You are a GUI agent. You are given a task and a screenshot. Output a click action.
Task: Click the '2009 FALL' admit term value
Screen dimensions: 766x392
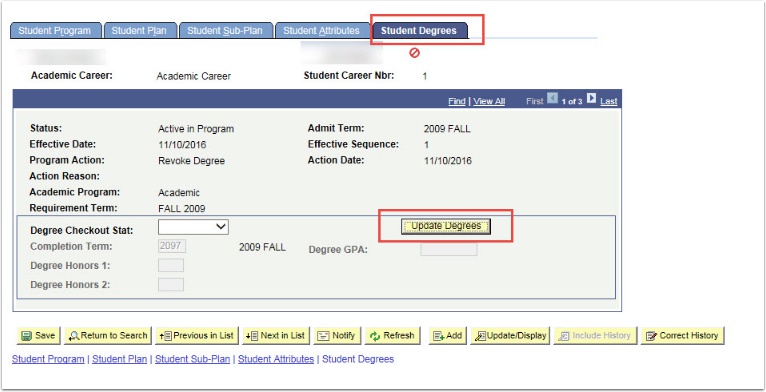tap(447, 129)
